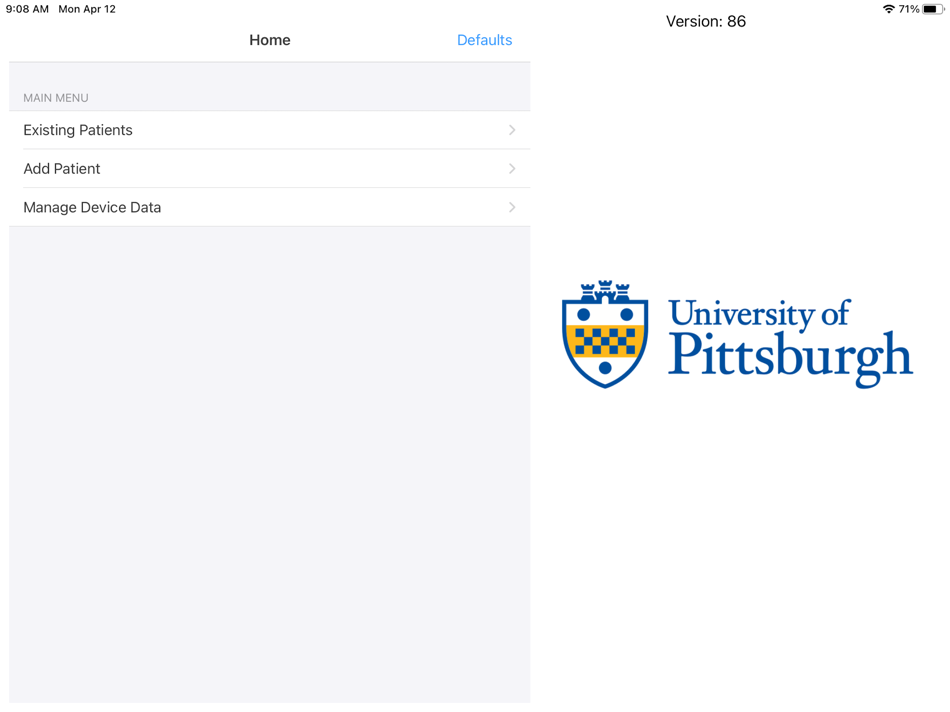Select Add Patient from the main menu
The image size is (950, 712).
click(x=62, y=168)
